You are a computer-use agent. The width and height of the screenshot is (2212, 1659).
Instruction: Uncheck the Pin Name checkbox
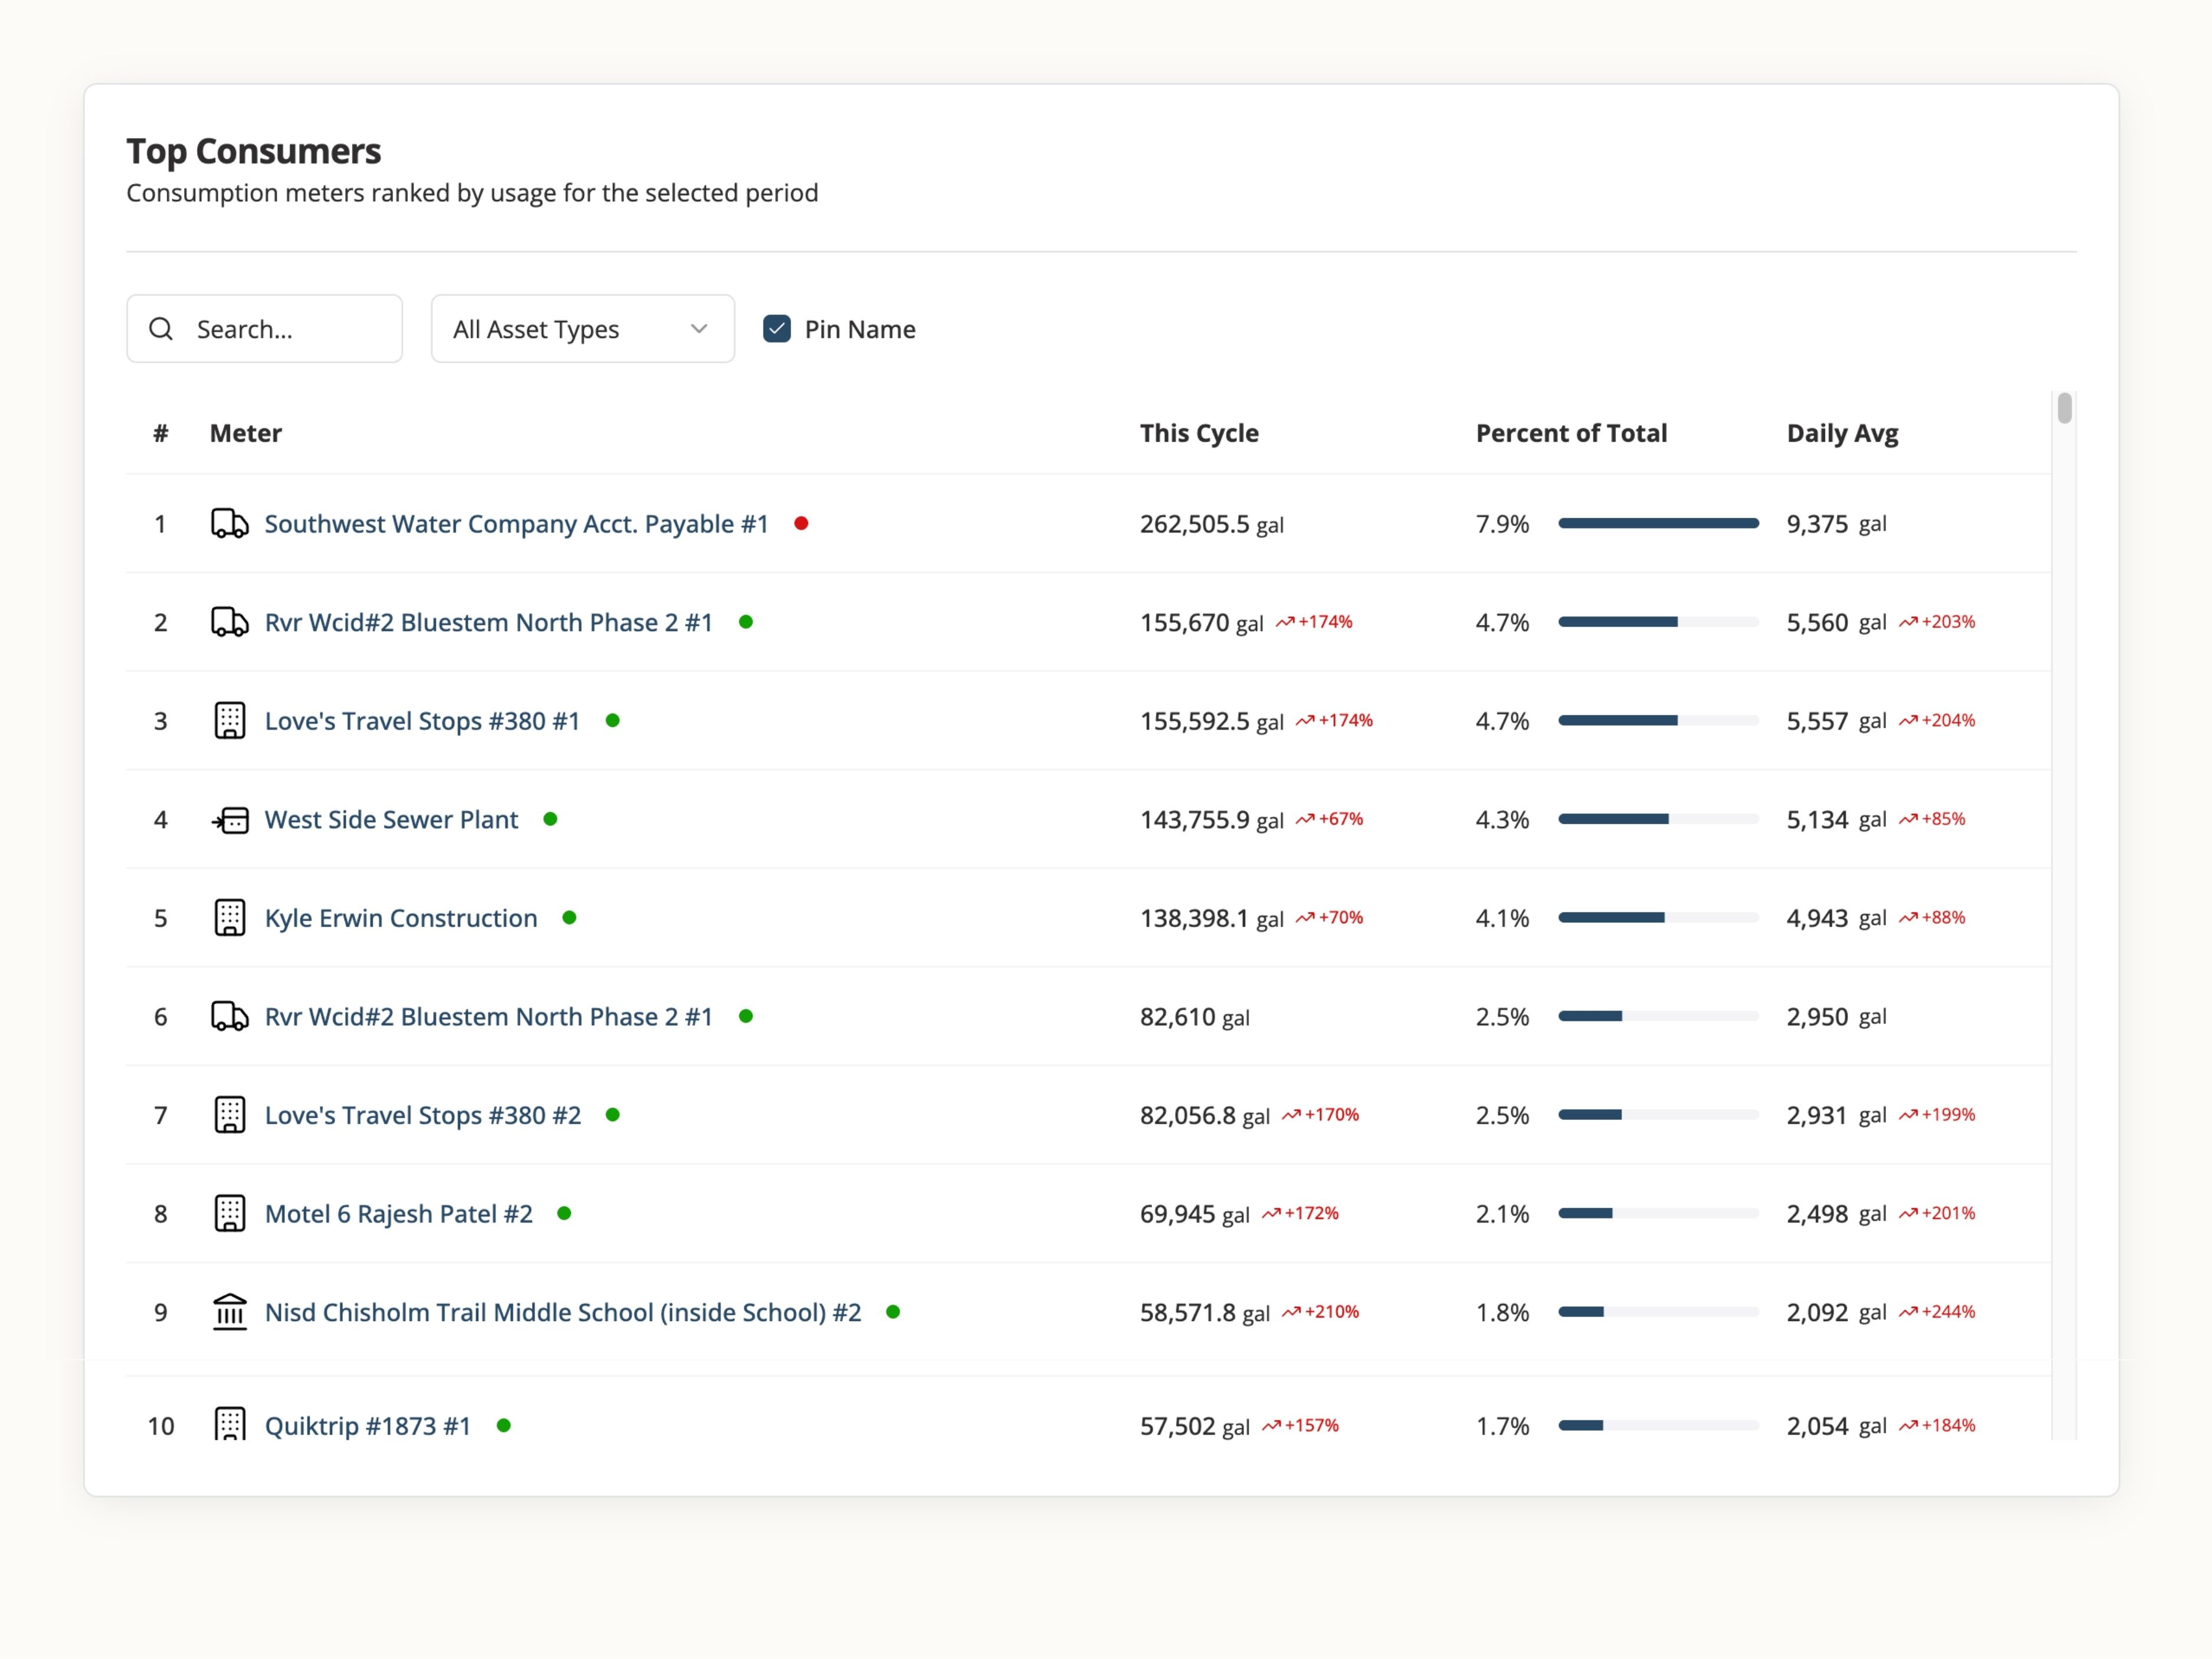coord(777,328)
